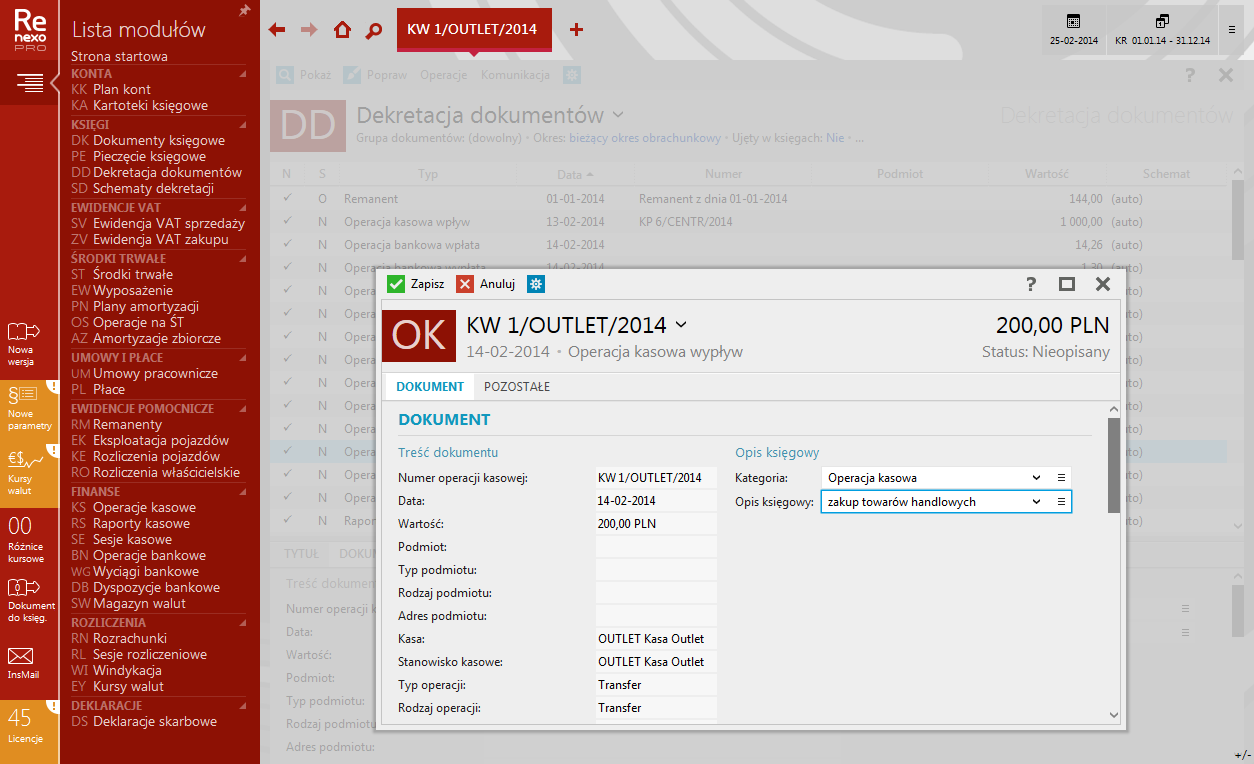Open Plan kont in module list
This screenshot has width=1254, height=764.
(121, 89)
